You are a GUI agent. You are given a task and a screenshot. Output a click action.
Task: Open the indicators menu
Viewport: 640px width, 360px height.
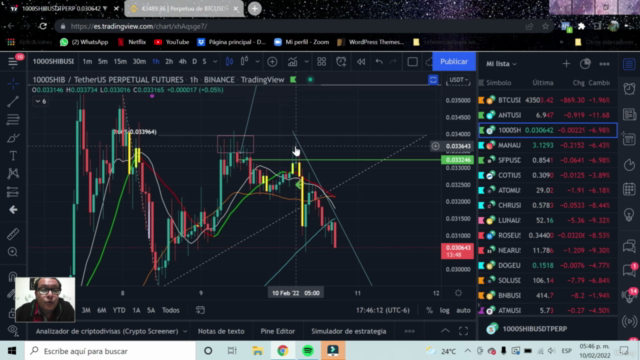click(x=293, y=62)
